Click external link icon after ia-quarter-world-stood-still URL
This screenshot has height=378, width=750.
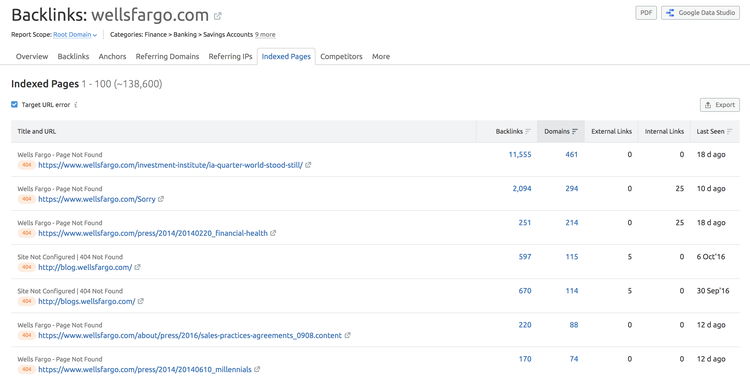pos(308,165)
